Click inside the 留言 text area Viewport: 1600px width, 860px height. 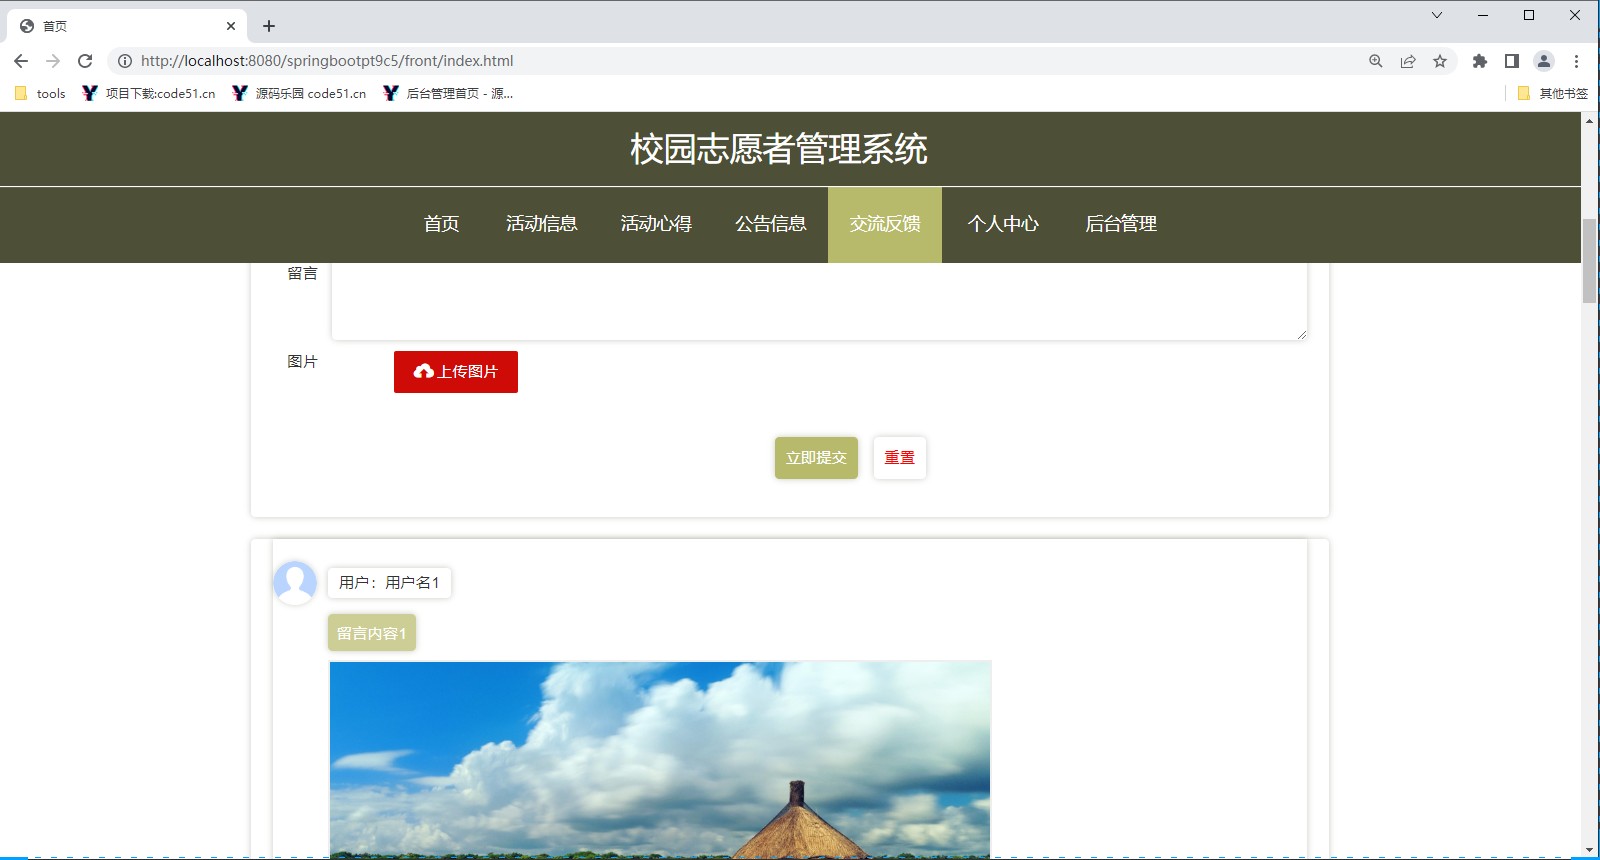pos(818,300)
